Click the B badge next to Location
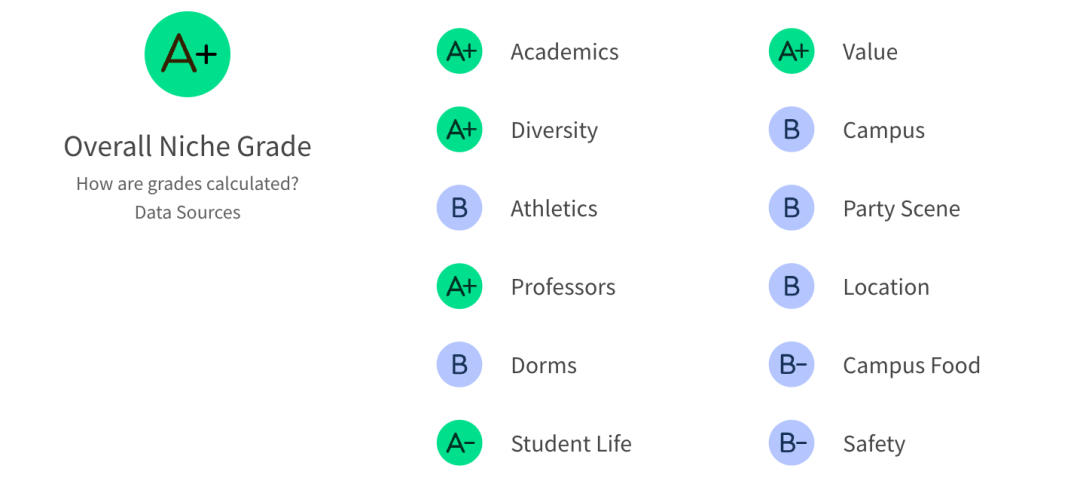The height and width of the screenshot is (490, 1080). click(791, 287)
